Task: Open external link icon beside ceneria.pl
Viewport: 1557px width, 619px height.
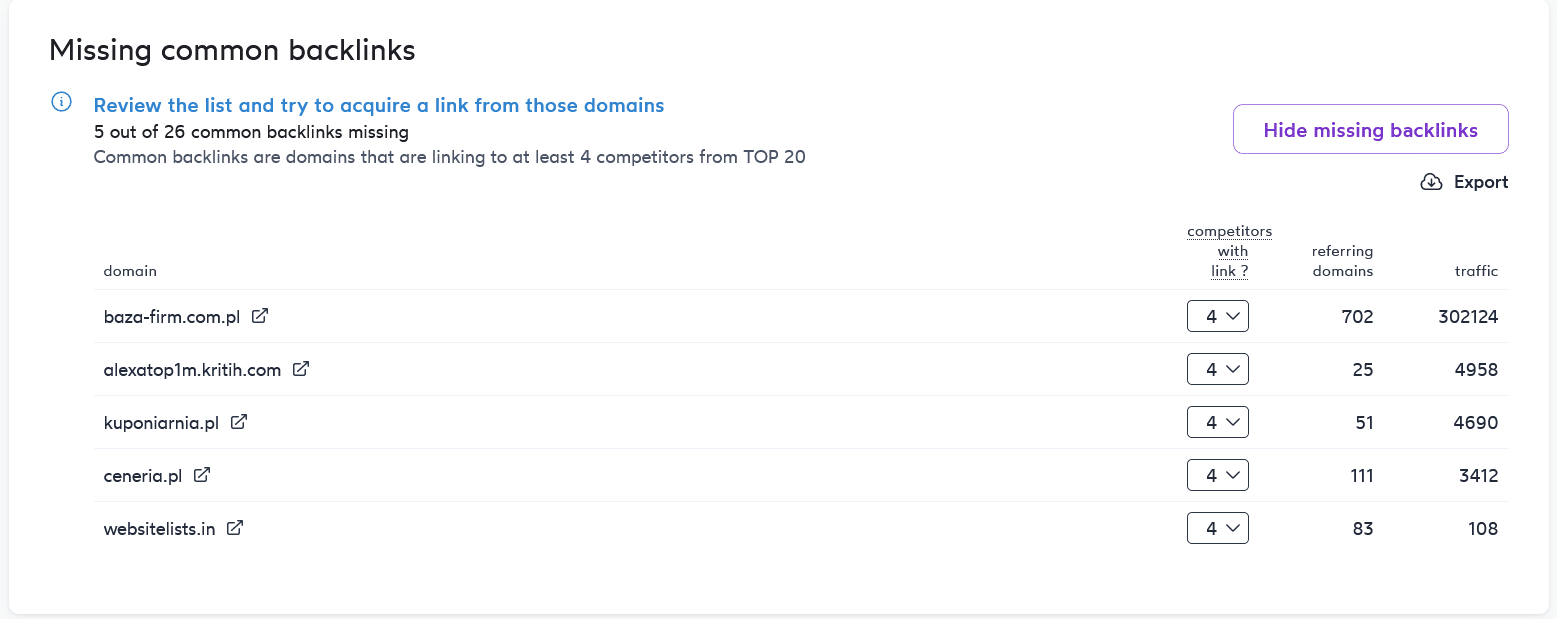Action: point(201,475)
